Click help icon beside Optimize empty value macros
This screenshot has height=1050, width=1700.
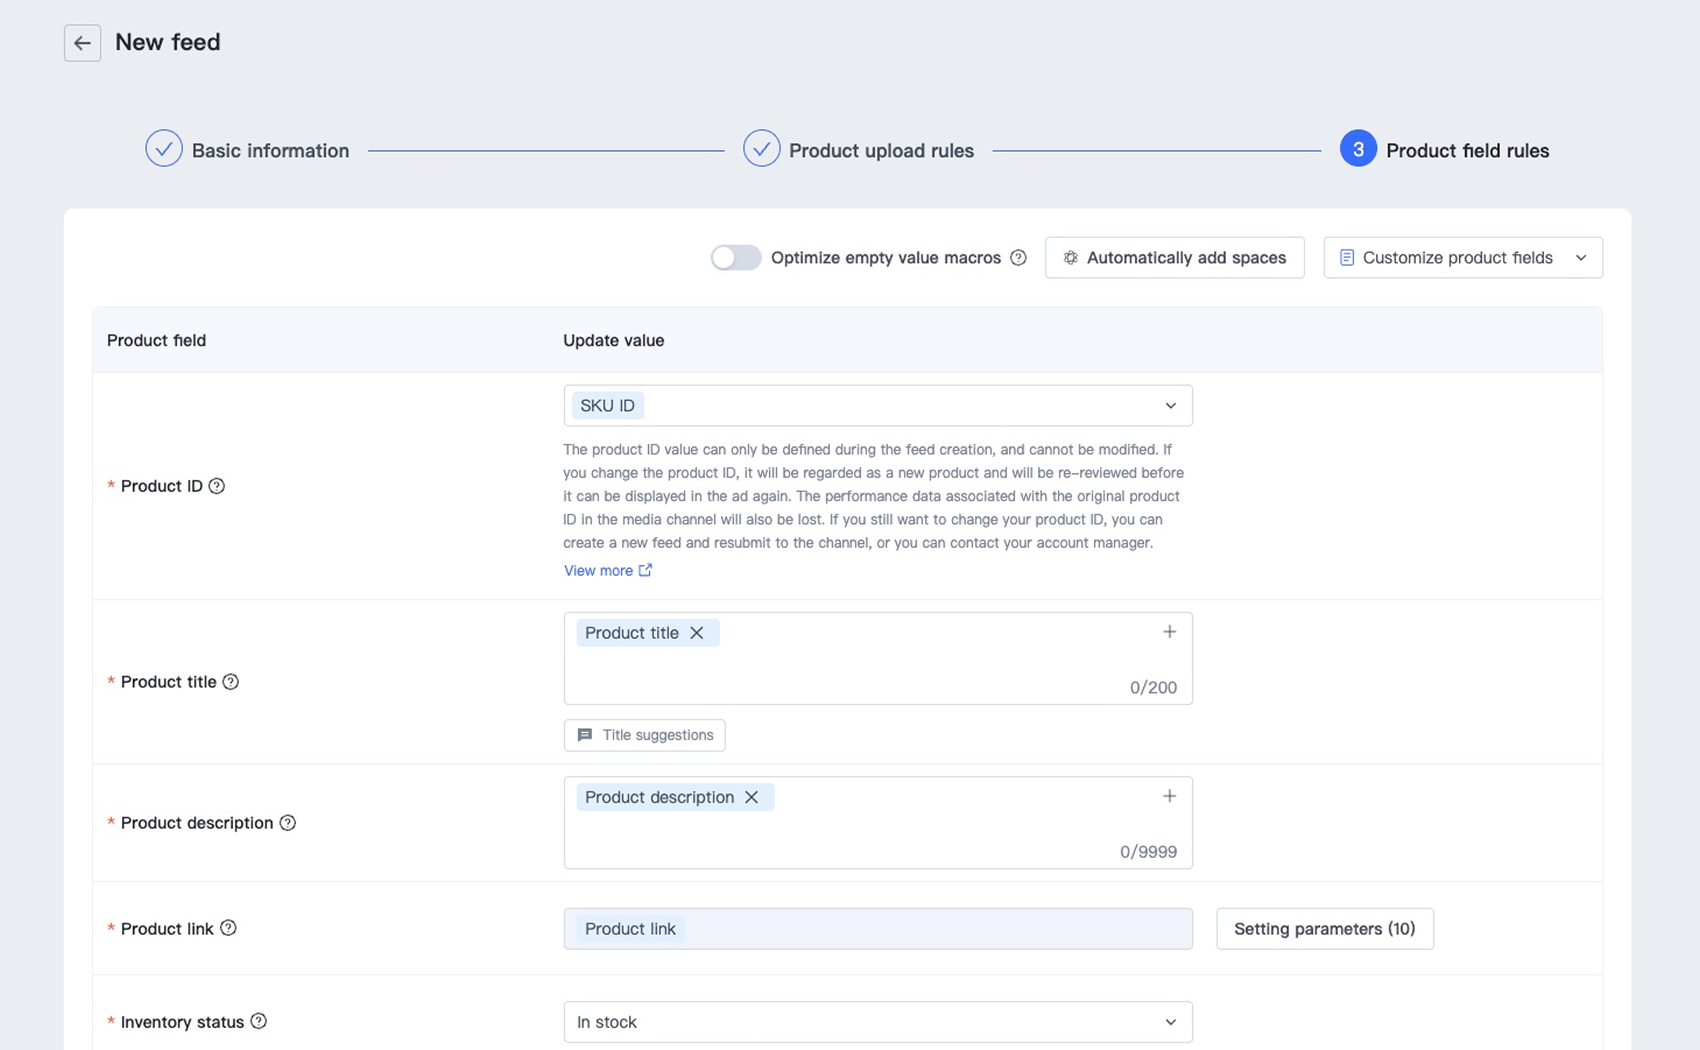pos(1018,258)
